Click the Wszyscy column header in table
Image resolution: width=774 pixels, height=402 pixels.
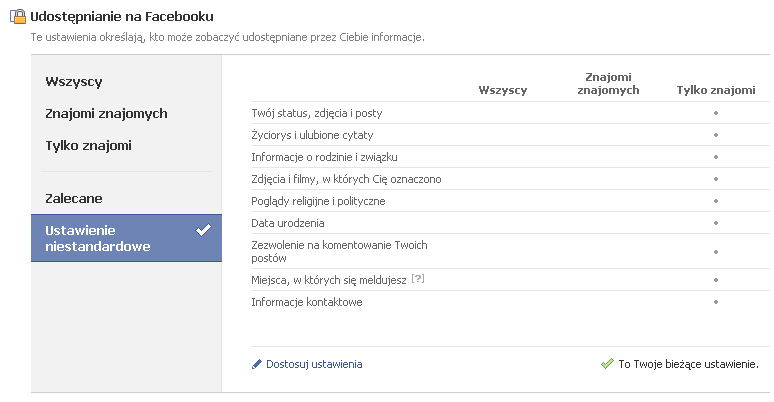pyautogui.click(x=503, y=90)
